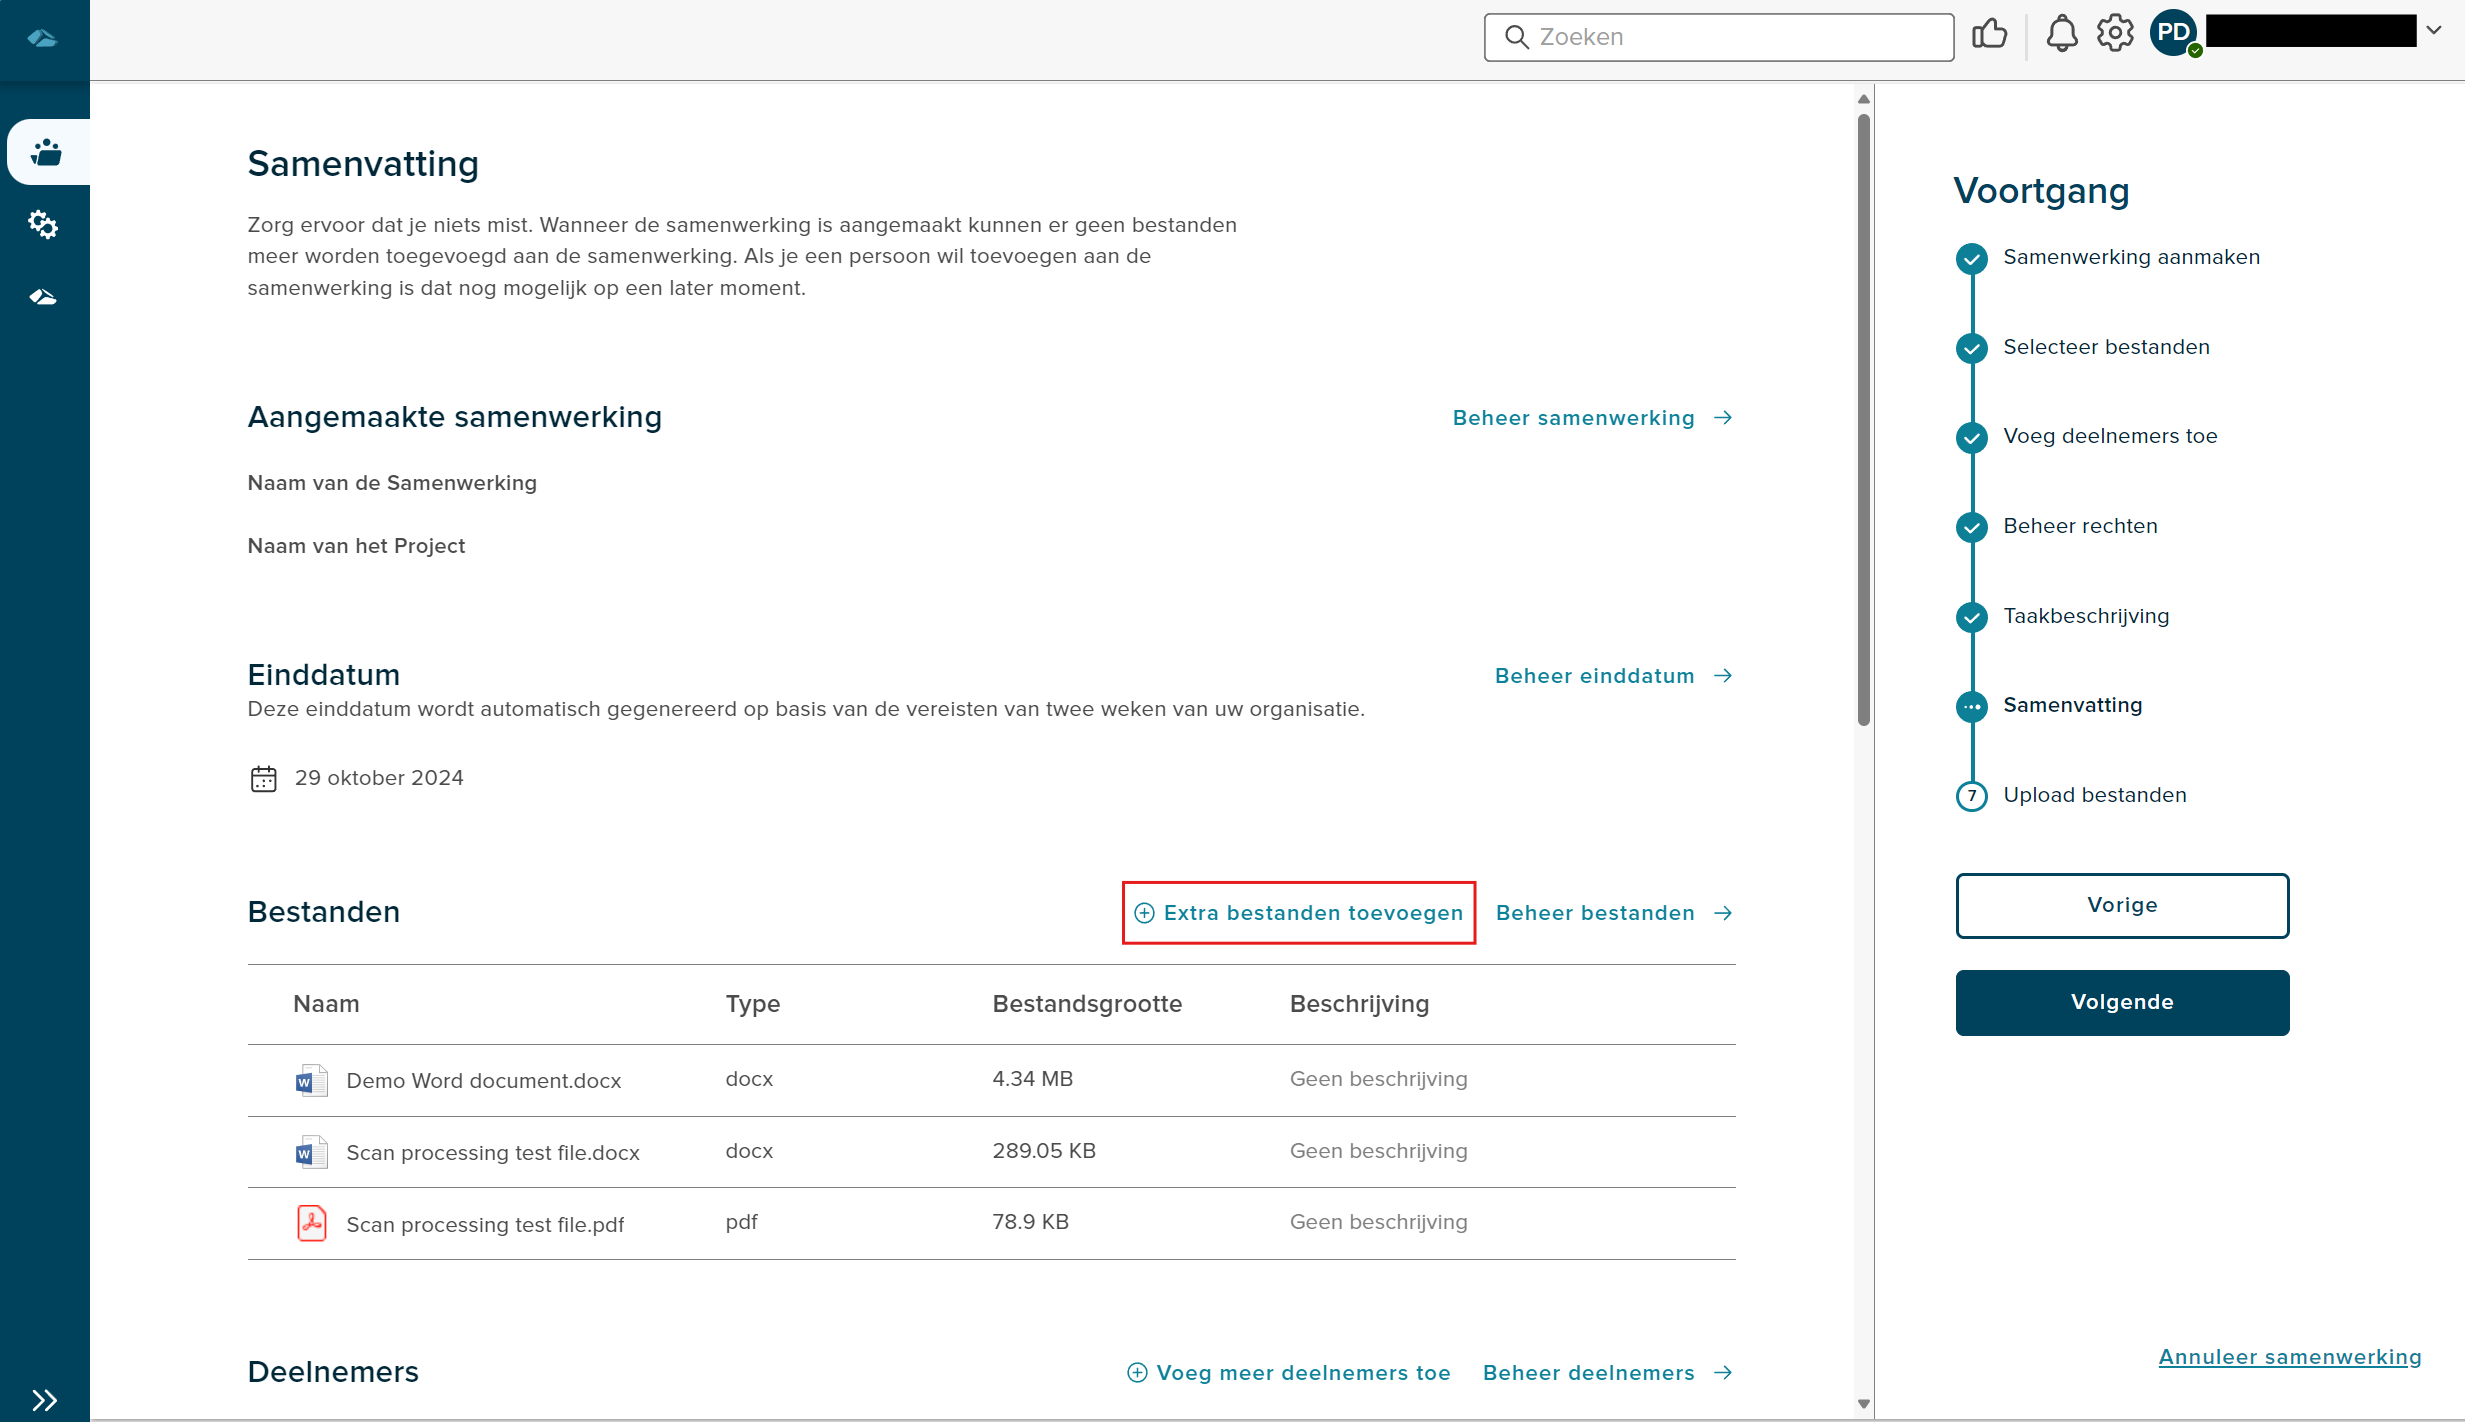The image size is (2465, 1422).
Task: Click Extra bestanden toevoegen
Action: pyautogui.click(x=1299, y=913)
